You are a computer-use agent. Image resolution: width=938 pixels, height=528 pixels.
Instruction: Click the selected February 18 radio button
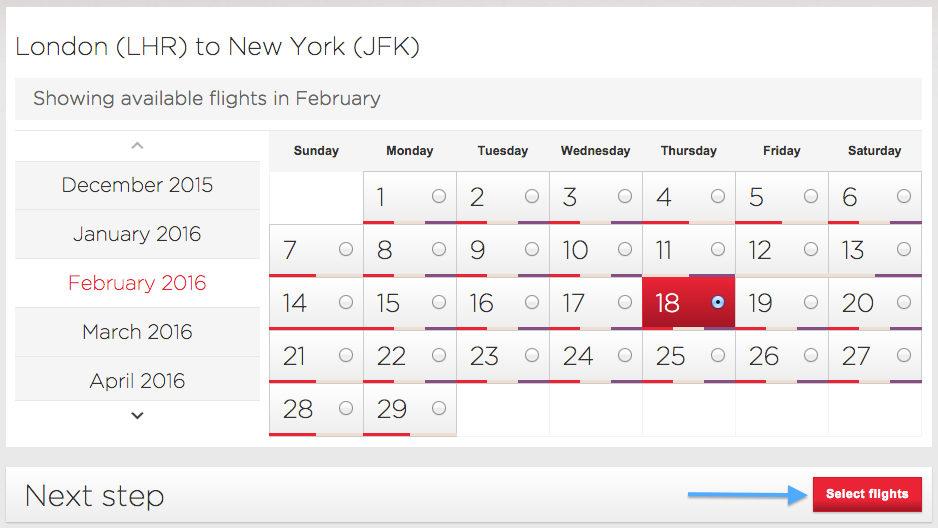click(718, 302)
